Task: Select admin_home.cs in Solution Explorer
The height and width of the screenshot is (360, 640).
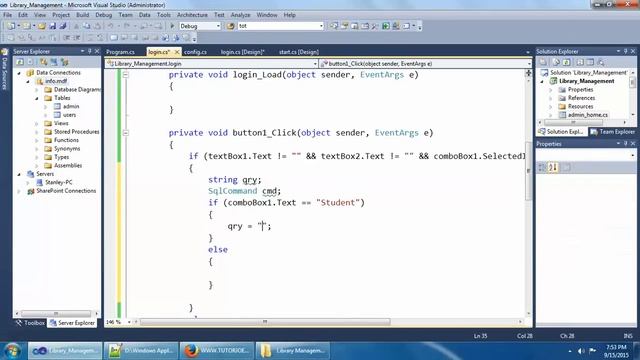Action: 588,115
